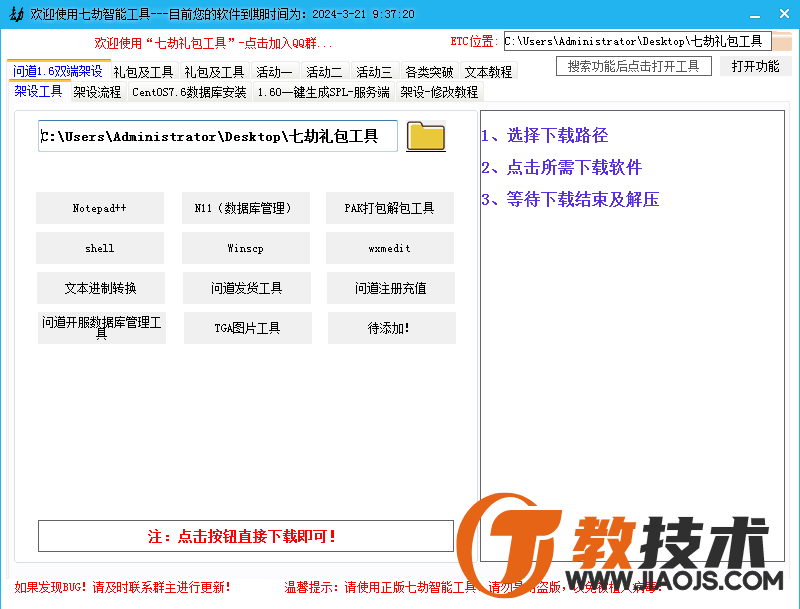Select the 活动二 tab
The height and width of the screenshot is (609, 800).
click(324, 71)
